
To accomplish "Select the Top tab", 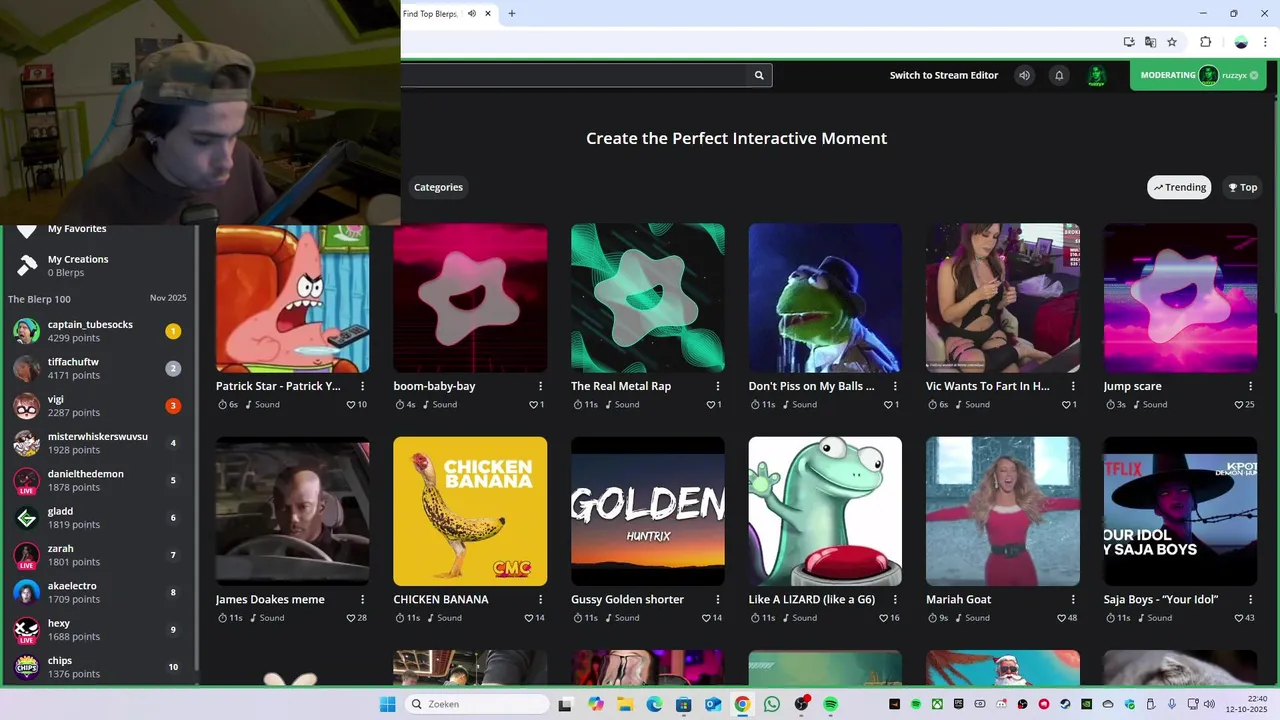I will (1242, 187).
